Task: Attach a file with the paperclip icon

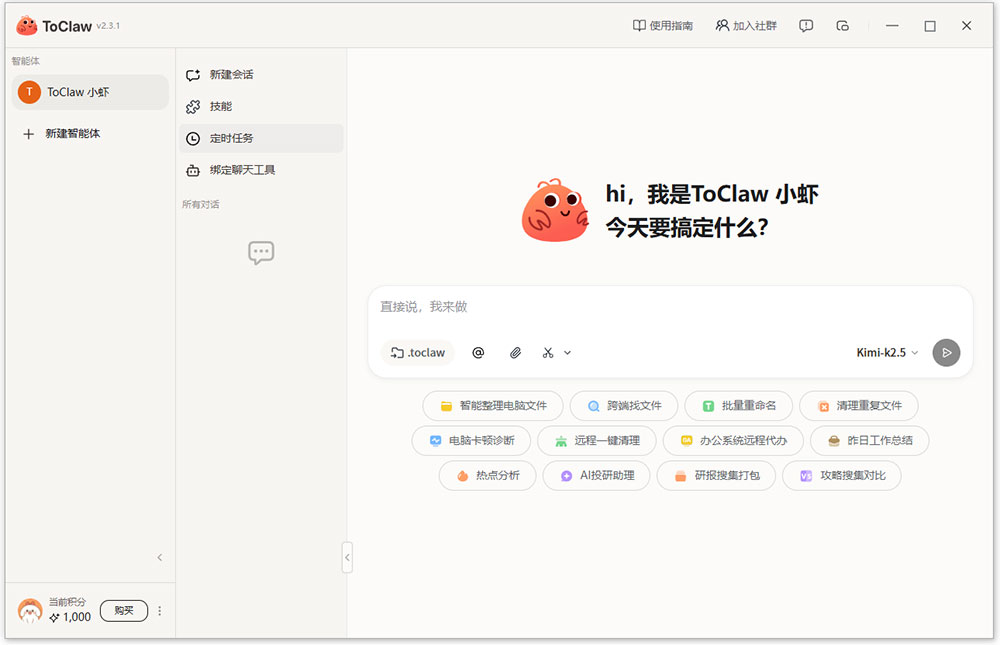Action: pyautogui.click(x=515, y=353)
